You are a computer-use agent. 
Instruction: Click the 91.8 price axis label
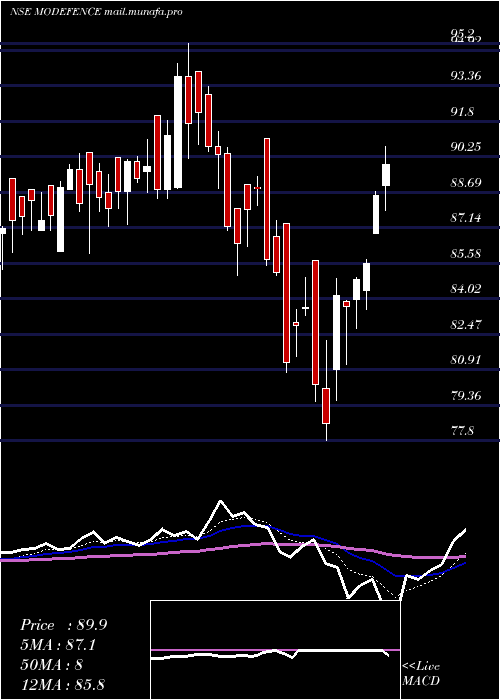[x=462, y=112]
